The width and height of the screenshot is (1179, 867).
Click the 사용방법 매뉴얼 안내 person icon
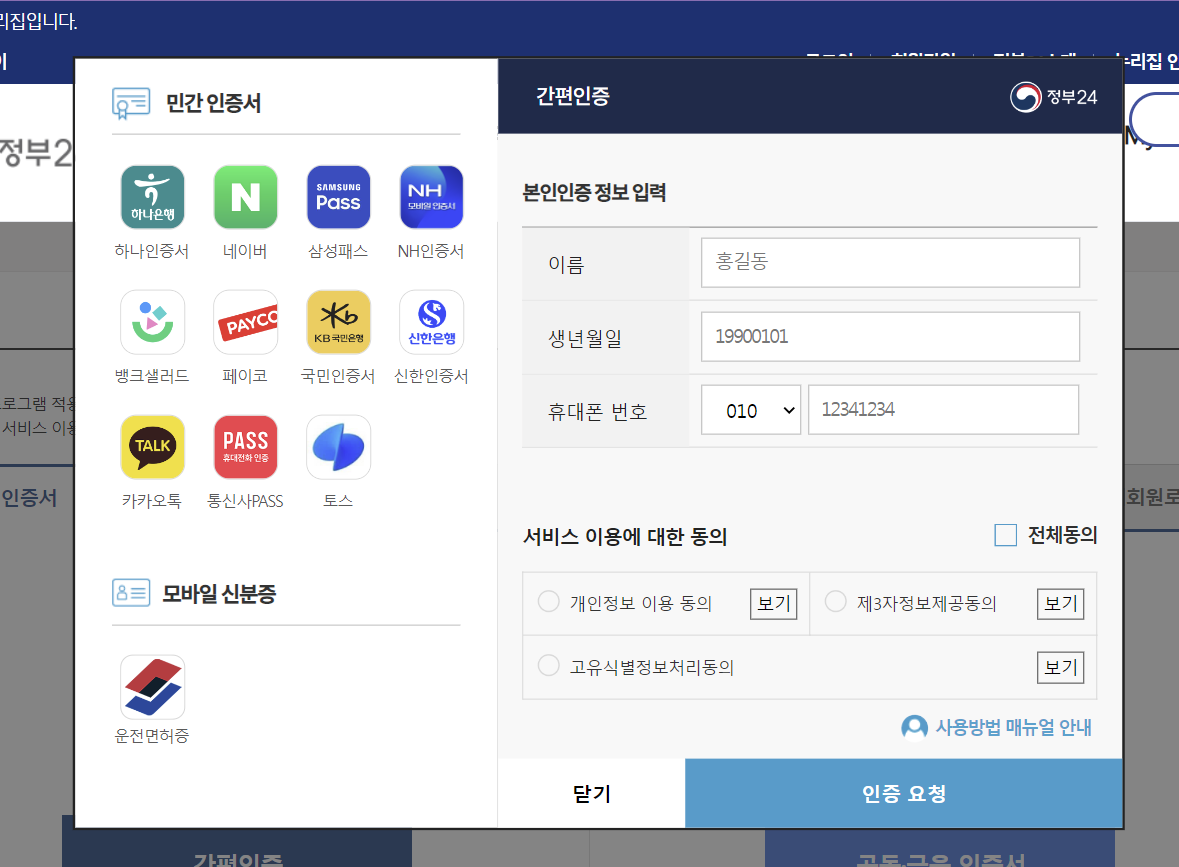click(914, 727)
